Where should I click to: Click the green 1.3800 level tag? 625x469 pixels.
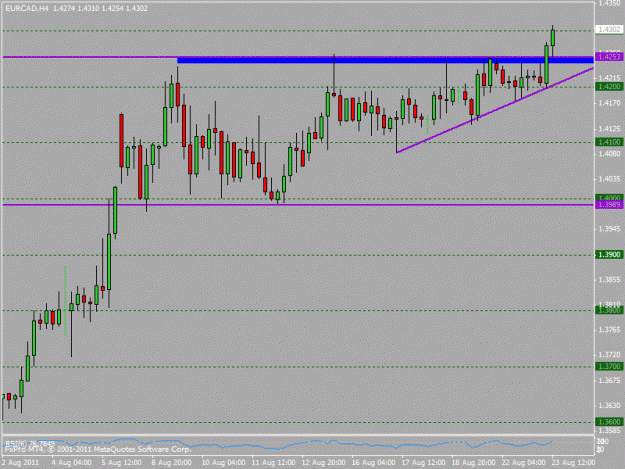[x=609, y=310]
